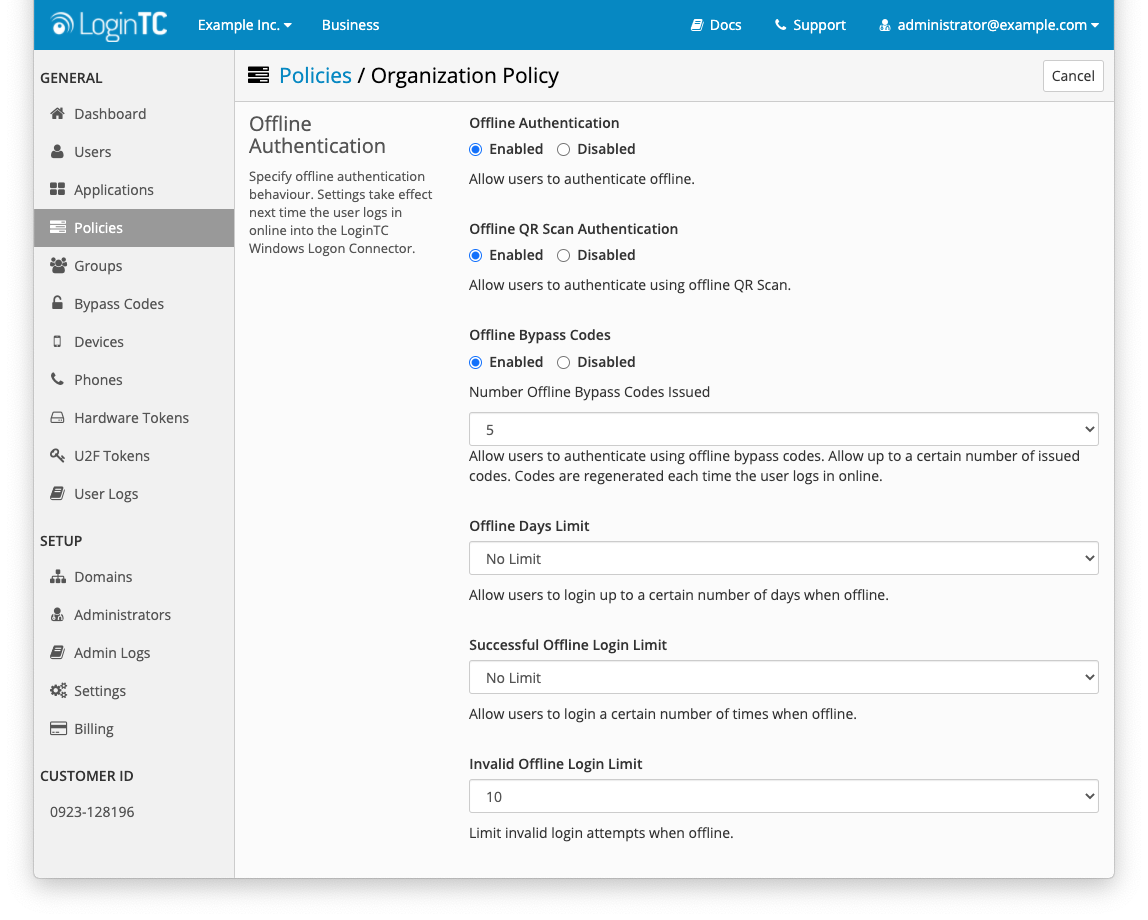Open the Example Inc. organization menu
The width and height of the screenshot is (1148, 920).
tap(244, 25)
